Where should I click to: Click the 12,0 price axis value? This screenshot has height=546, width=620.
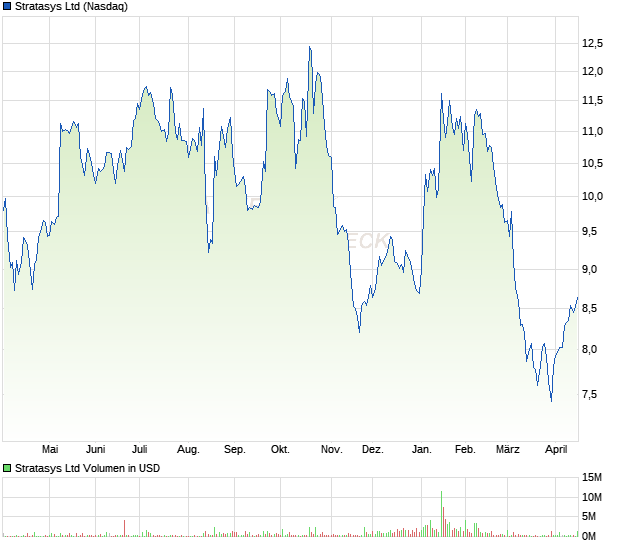pos(592,72)
